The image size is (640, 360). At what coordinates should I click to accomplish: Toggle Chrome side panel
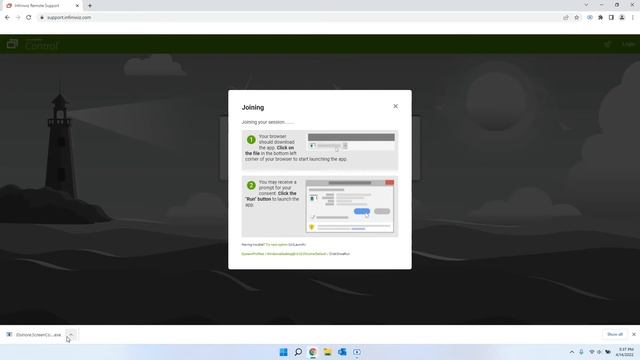611,18
